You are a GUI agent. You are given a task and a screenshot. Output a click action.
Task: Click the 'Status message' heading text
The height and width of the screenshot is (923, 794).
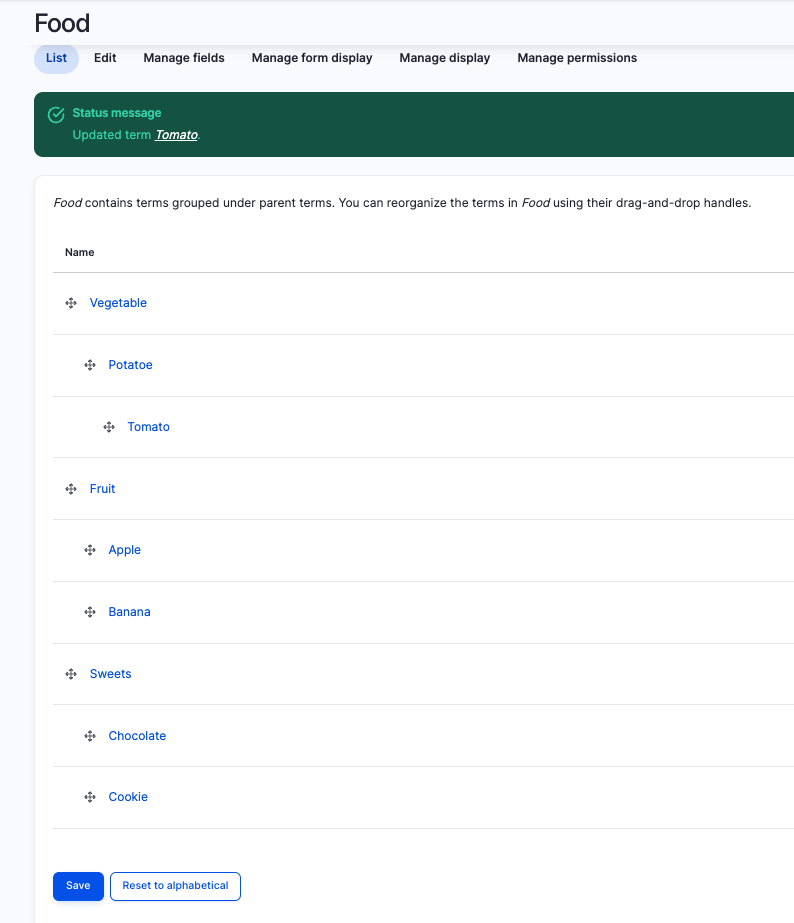(x=117, y=112)
